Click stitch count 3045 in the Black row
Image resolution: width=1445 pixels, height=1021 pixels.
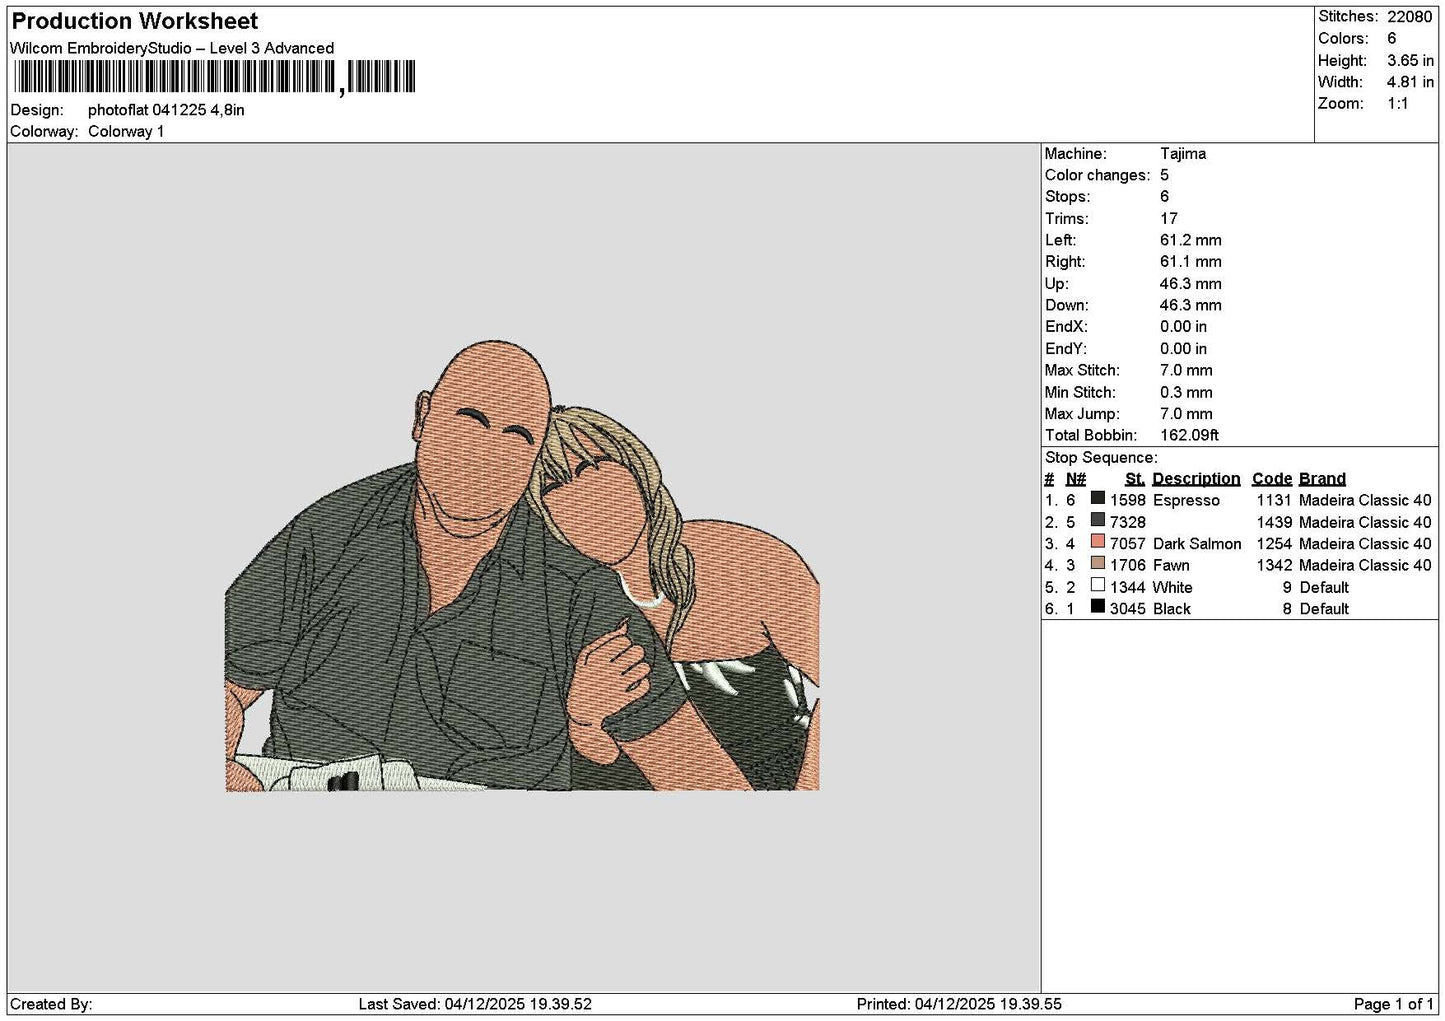[1127, 609]
